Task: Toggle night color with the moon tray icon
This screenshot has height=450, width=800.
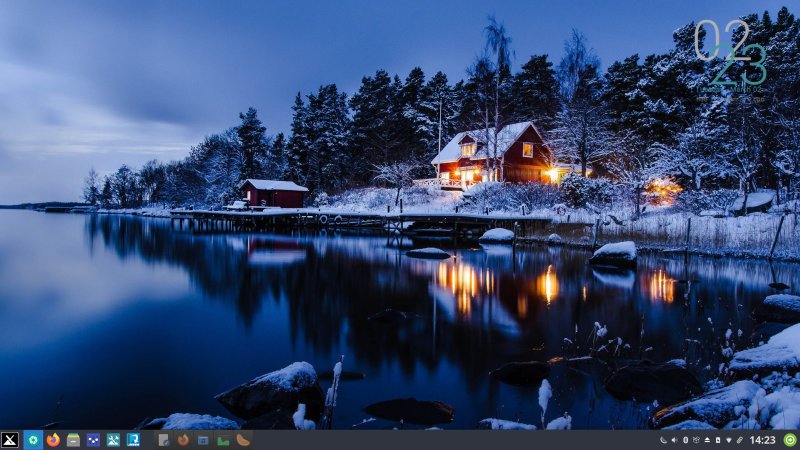Action: pos(663,440)
